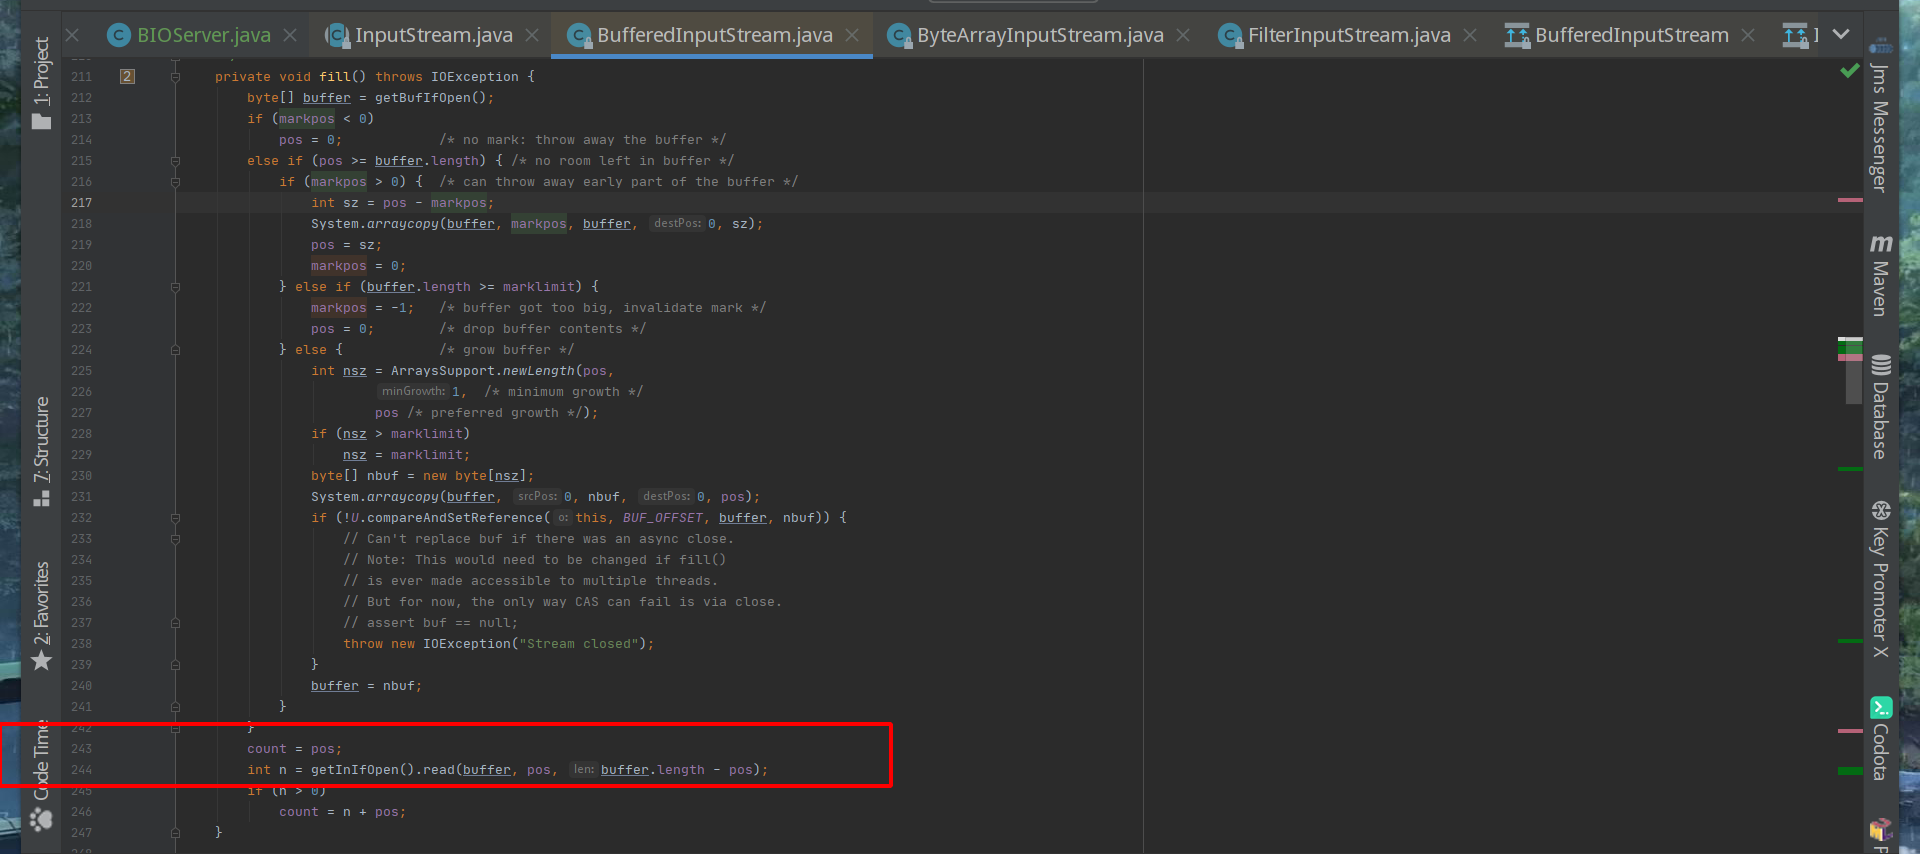Viewport: 1920px width, 854px height.
Task: Collapse the else block at line 224
Action: click(x=175, y=350)
